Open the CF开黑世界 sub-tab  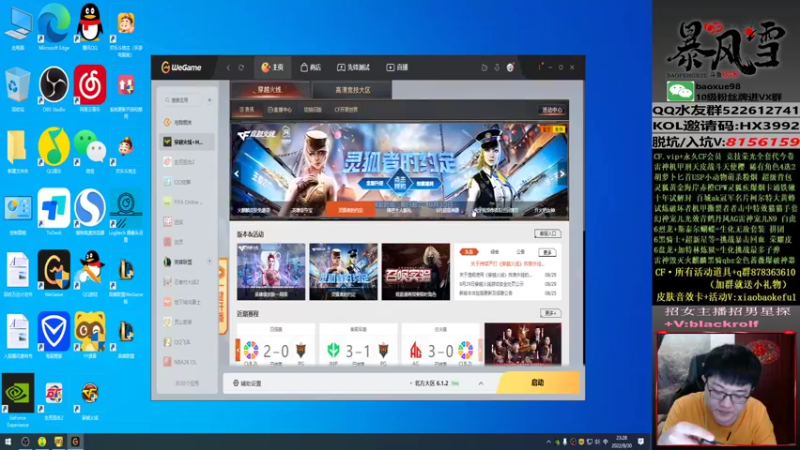pyautogui.click(x=346, y=110)
